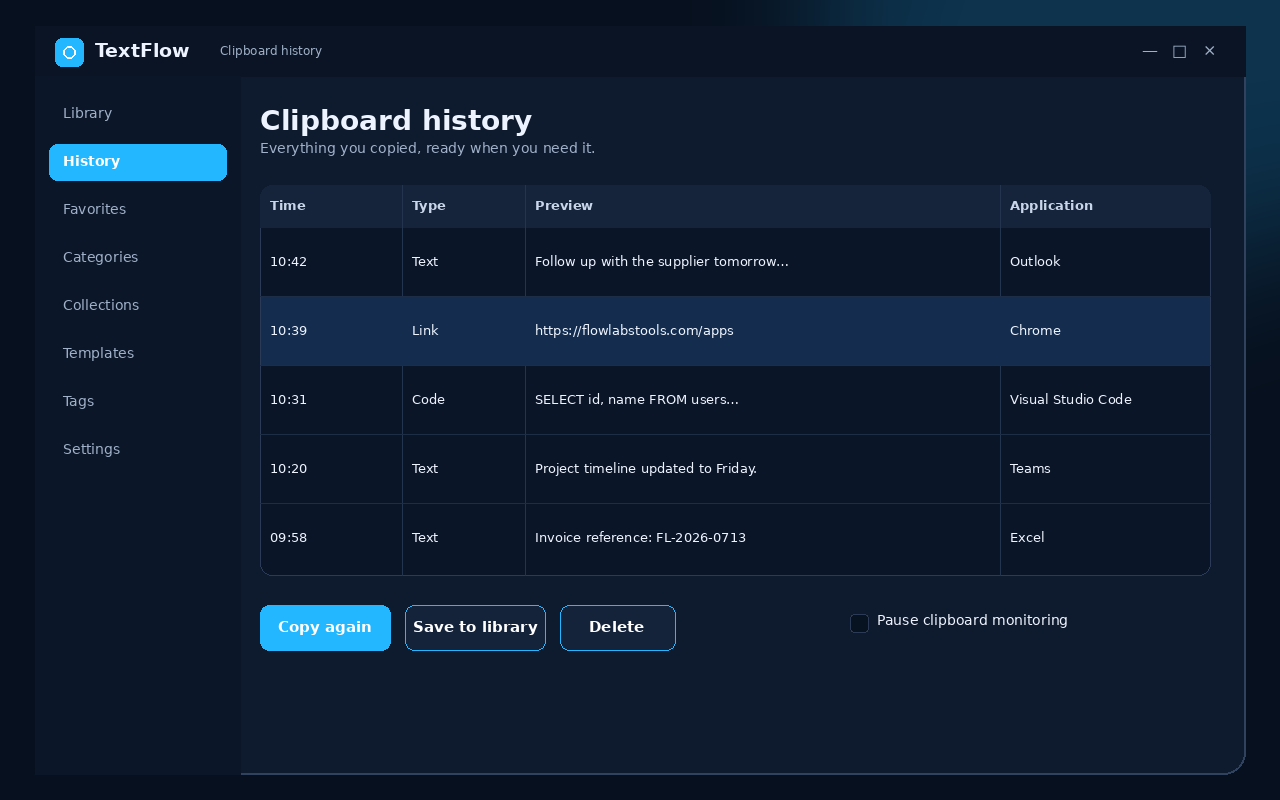The image size is (1280, 800).
Task: Minimize the TextFlow window
Action: pos(1150,51)
